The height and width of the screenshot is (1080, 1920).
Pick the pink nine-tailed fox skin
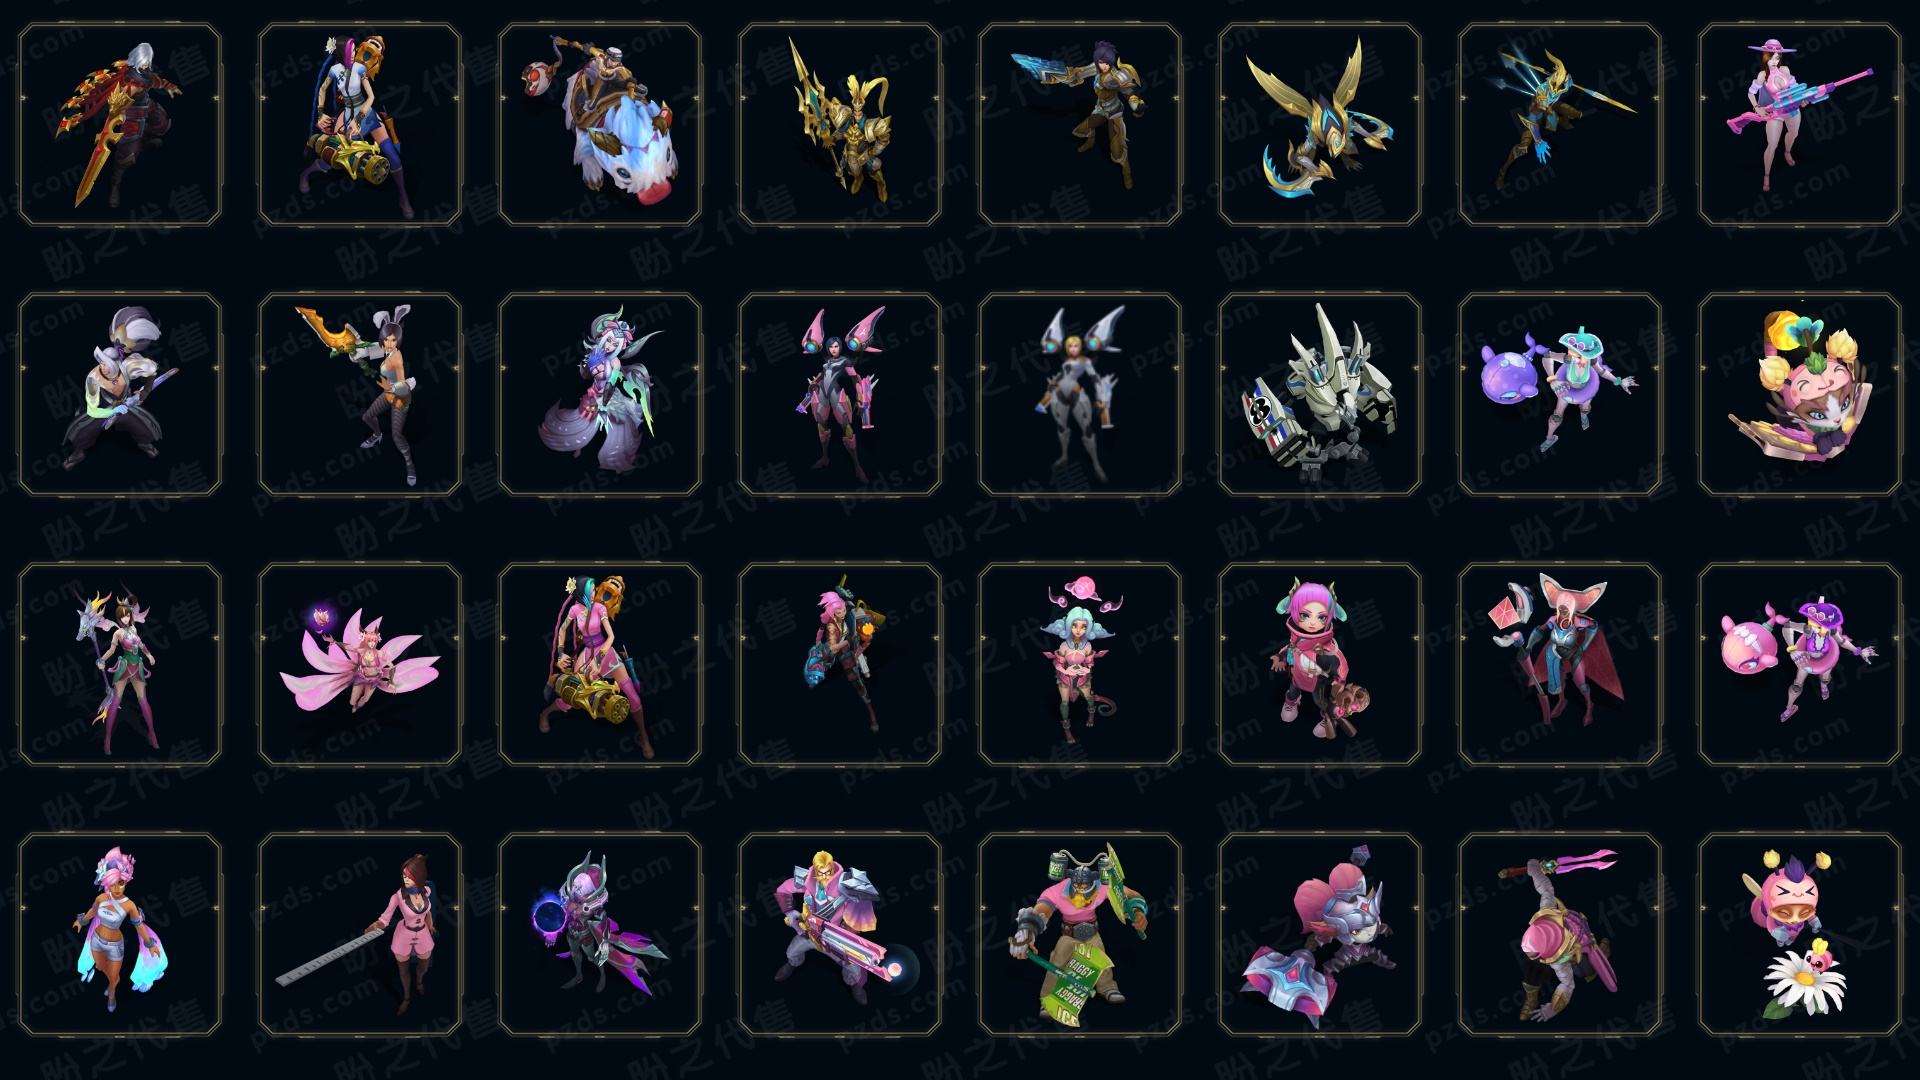[x=360, y=664]
